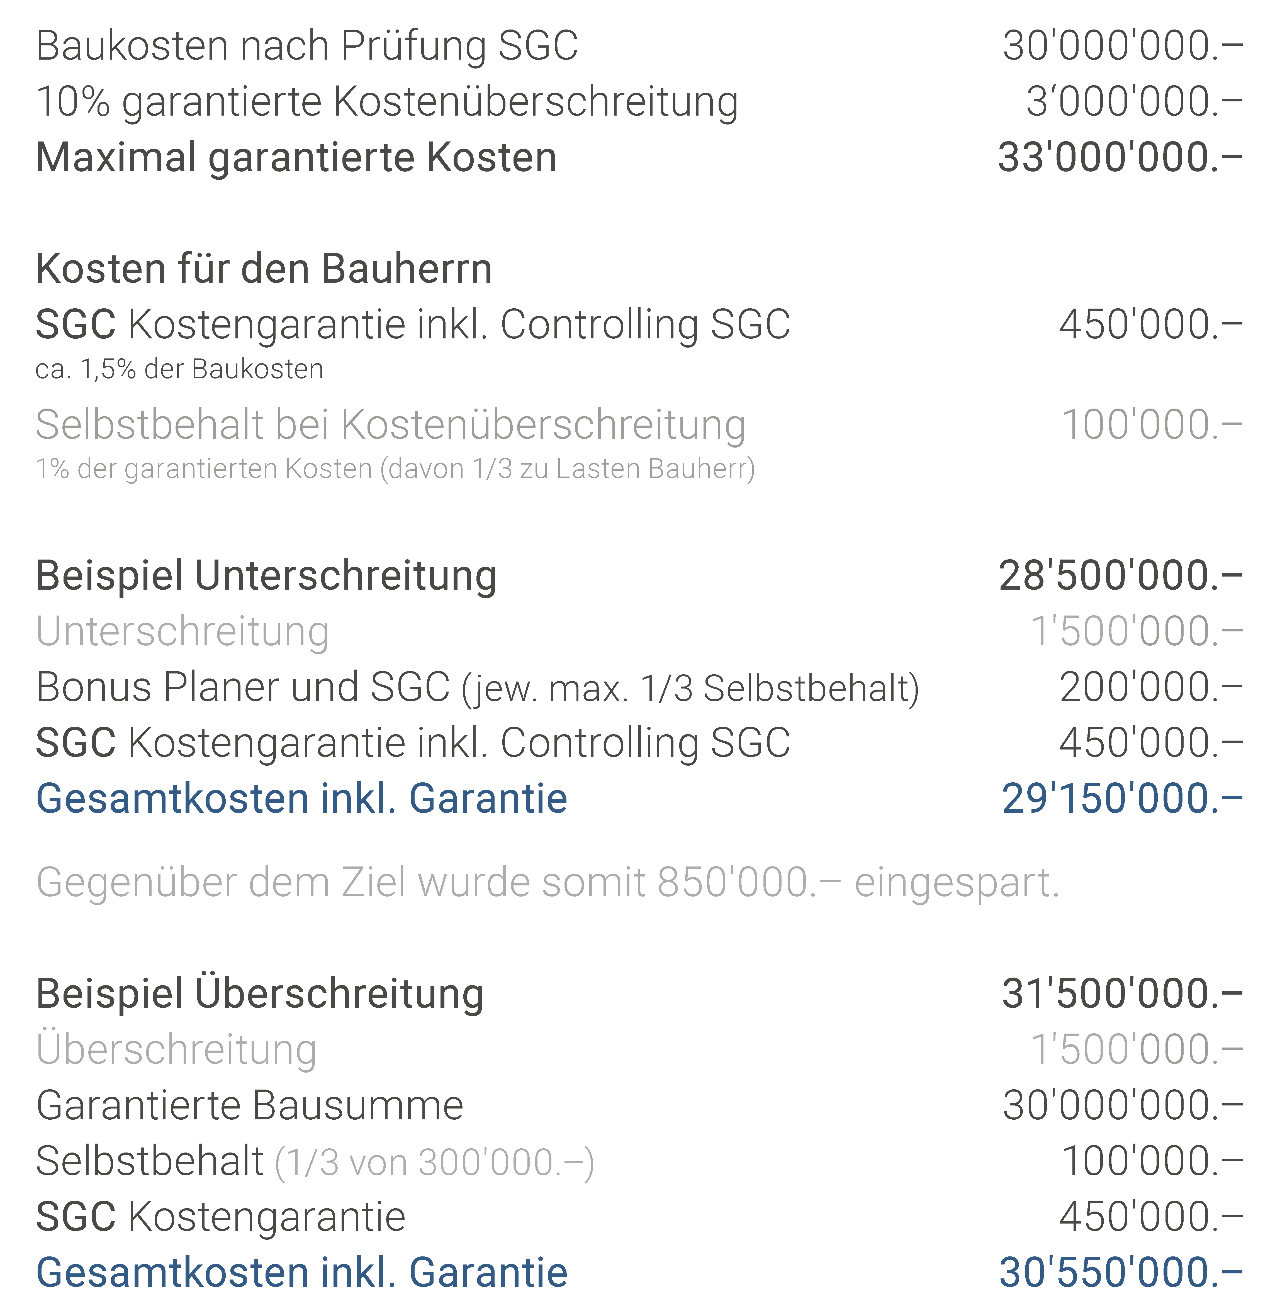Click the 'ca. 1,5% der Baukosten' note
This screenshot has height=1311, width=1280.
179,369
